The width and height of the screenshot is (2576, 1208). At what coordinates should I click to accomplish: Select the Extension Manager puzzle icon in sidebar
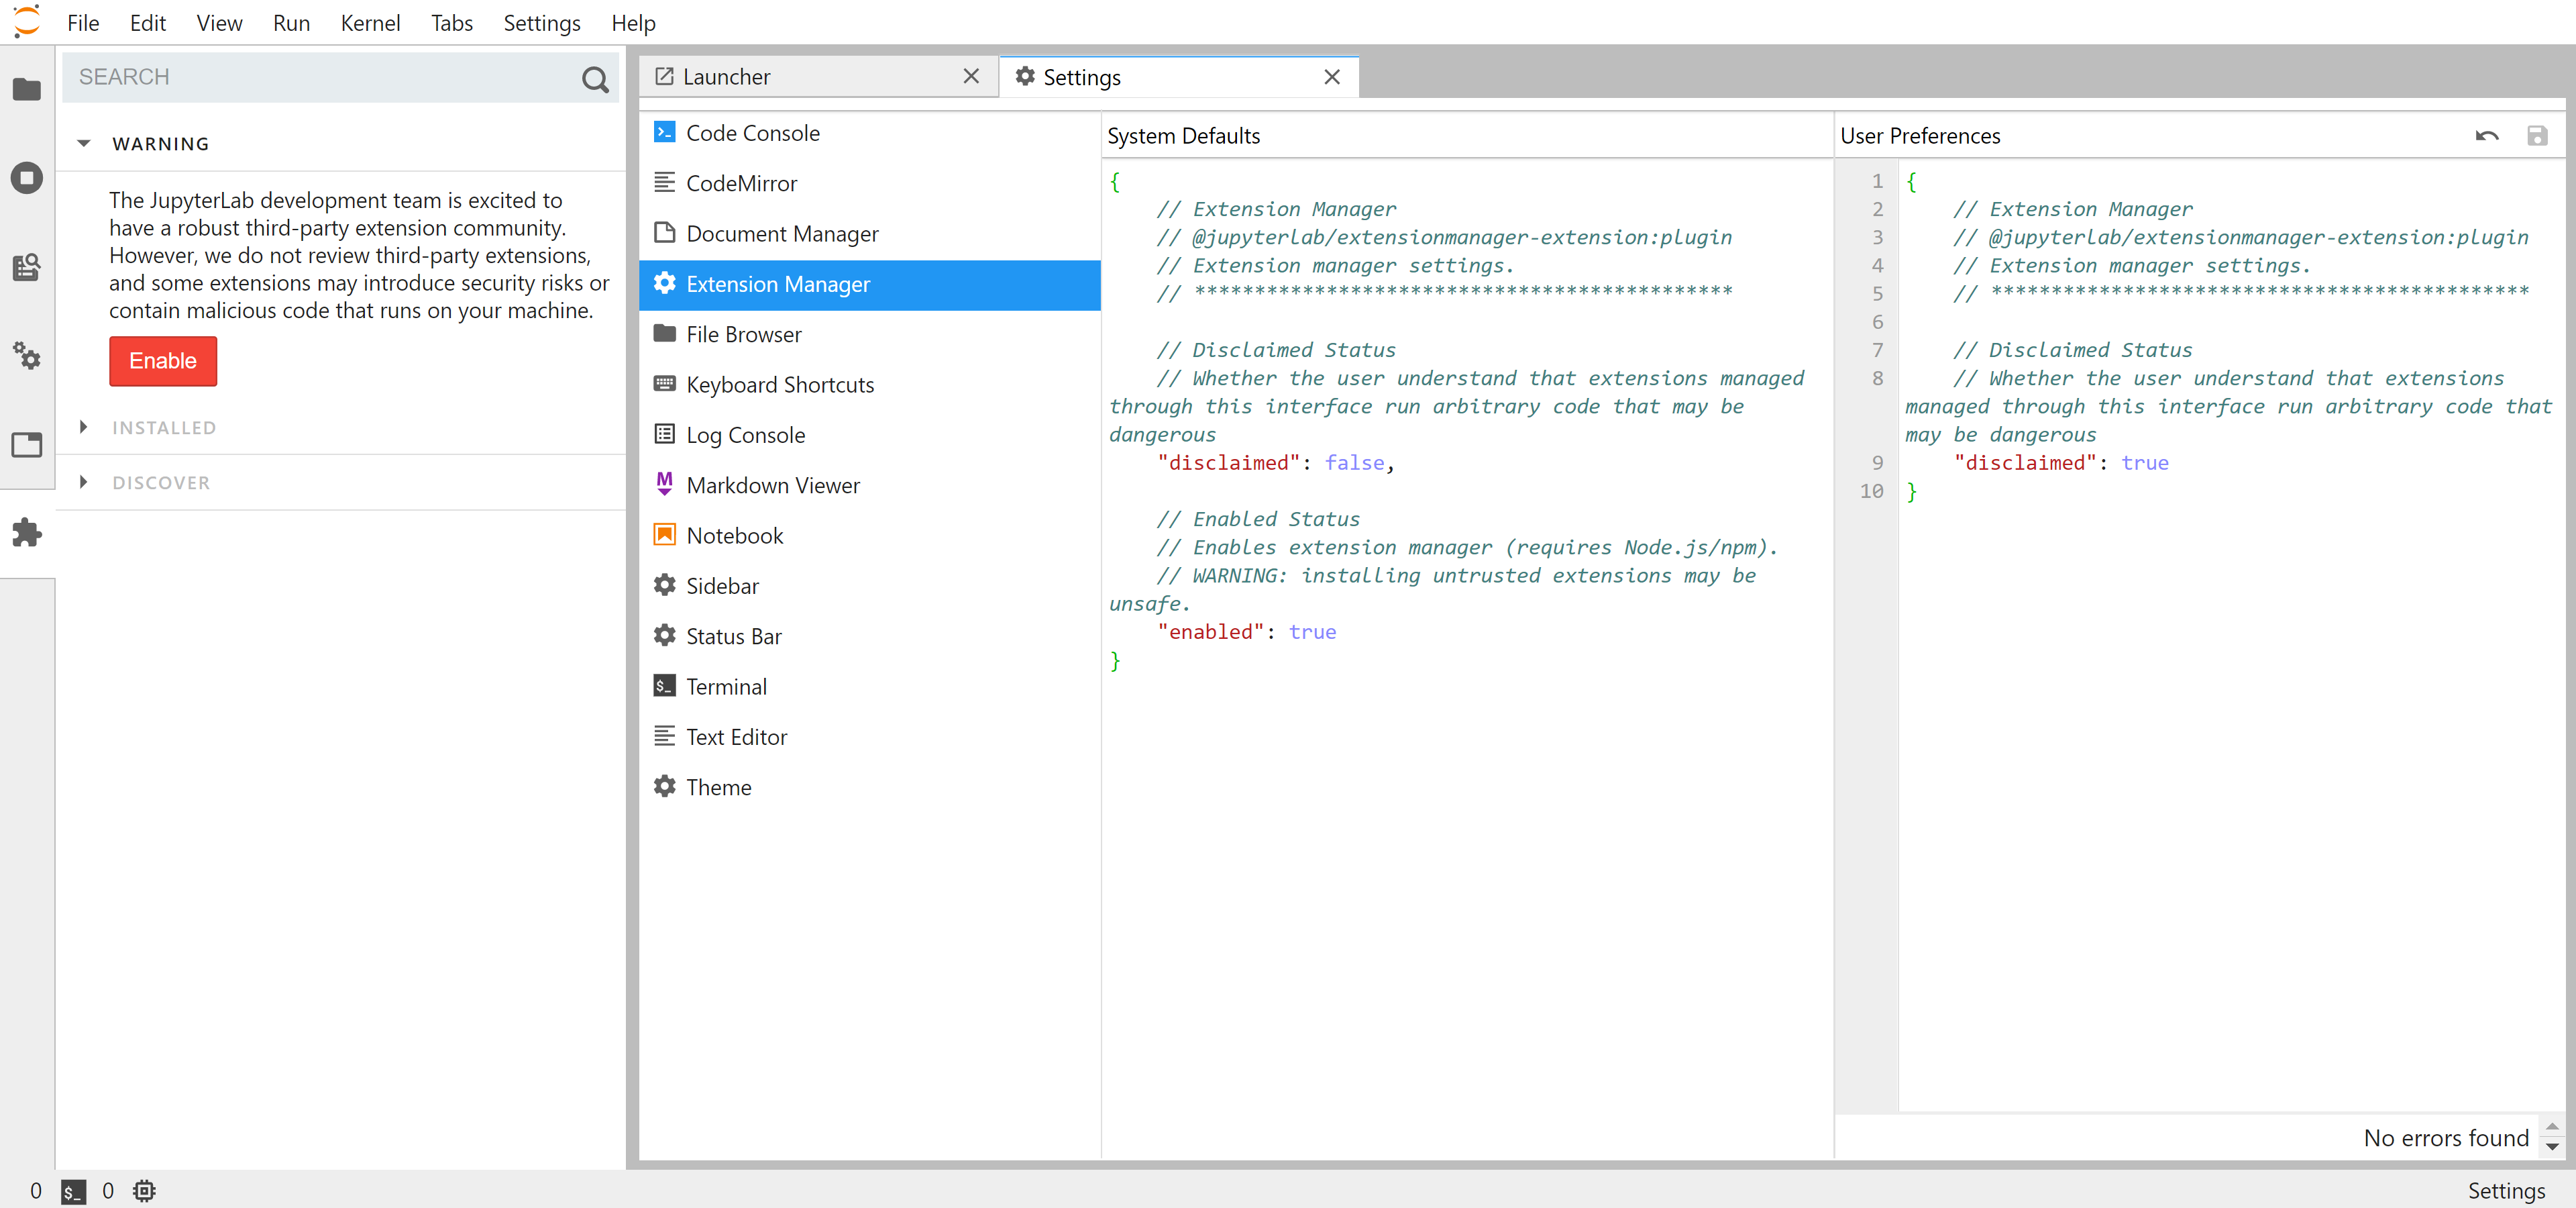(x=26, y=533)
